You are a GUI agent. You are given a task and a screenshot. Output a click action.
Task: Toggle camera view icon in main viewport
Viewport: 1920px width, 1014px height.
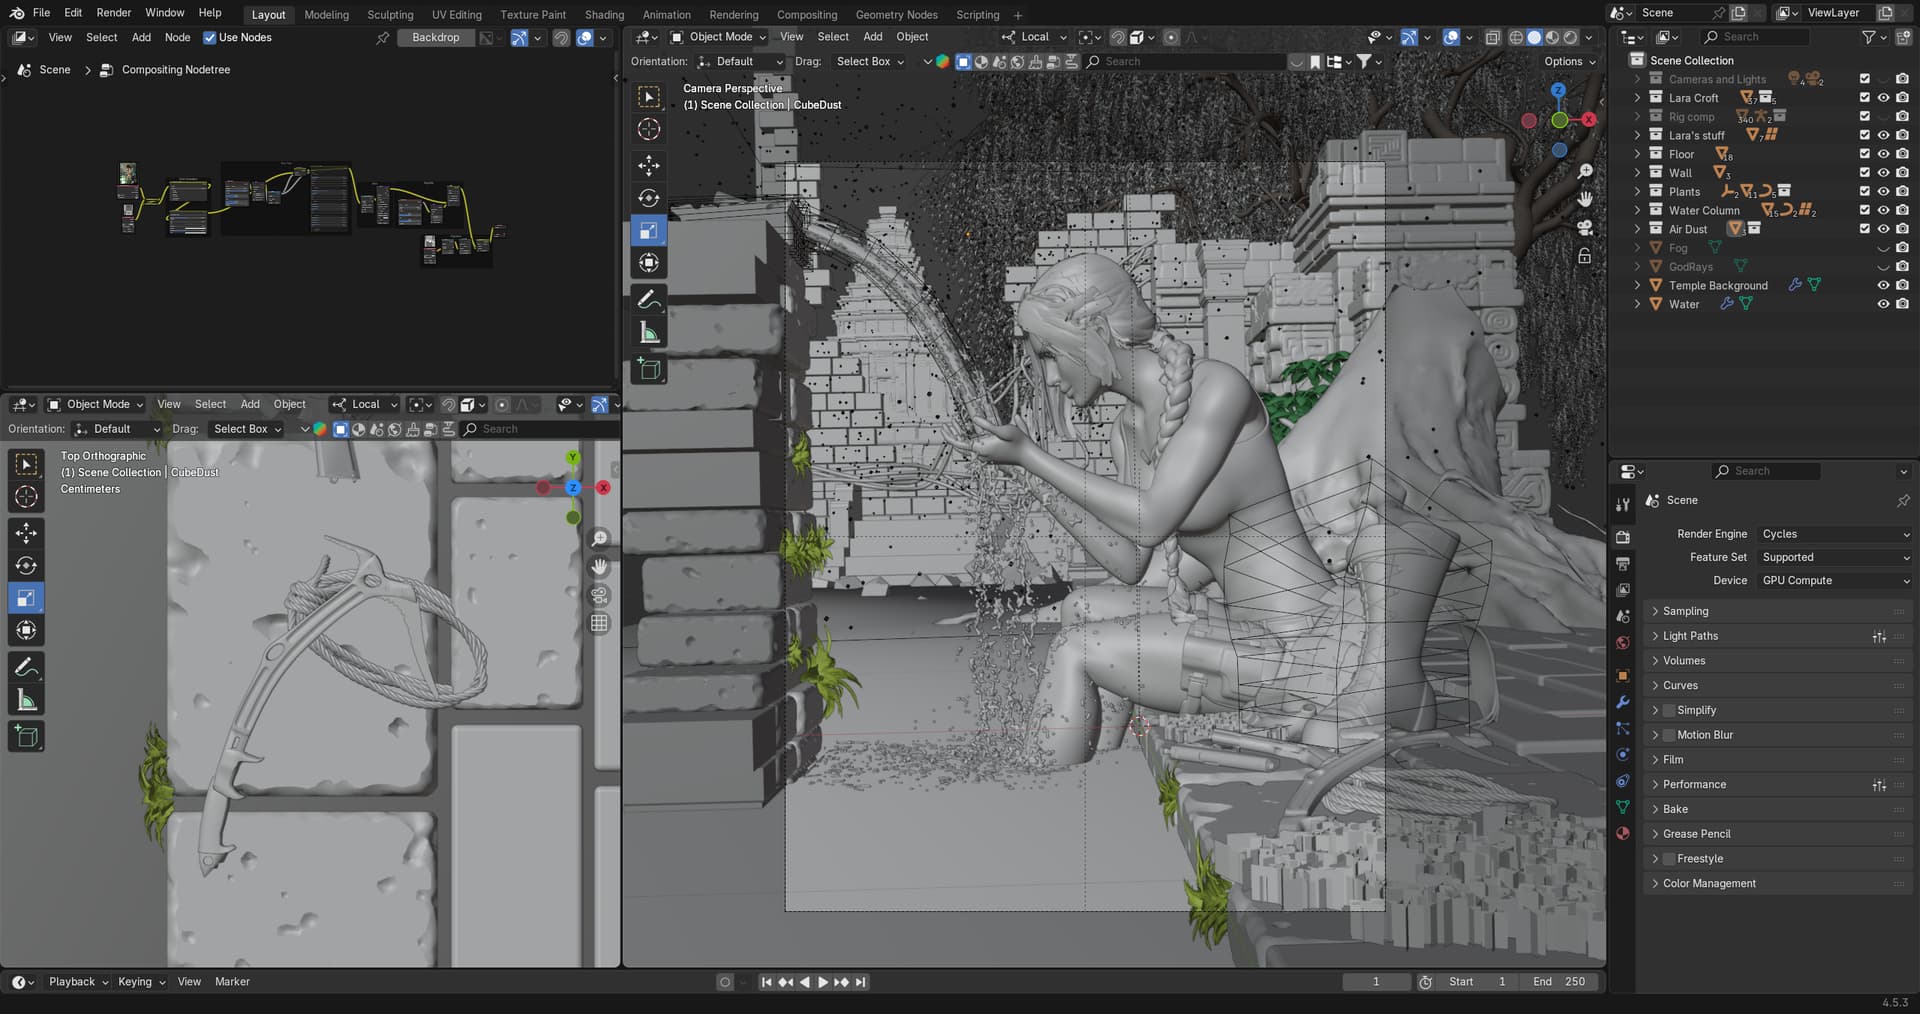1585,228
